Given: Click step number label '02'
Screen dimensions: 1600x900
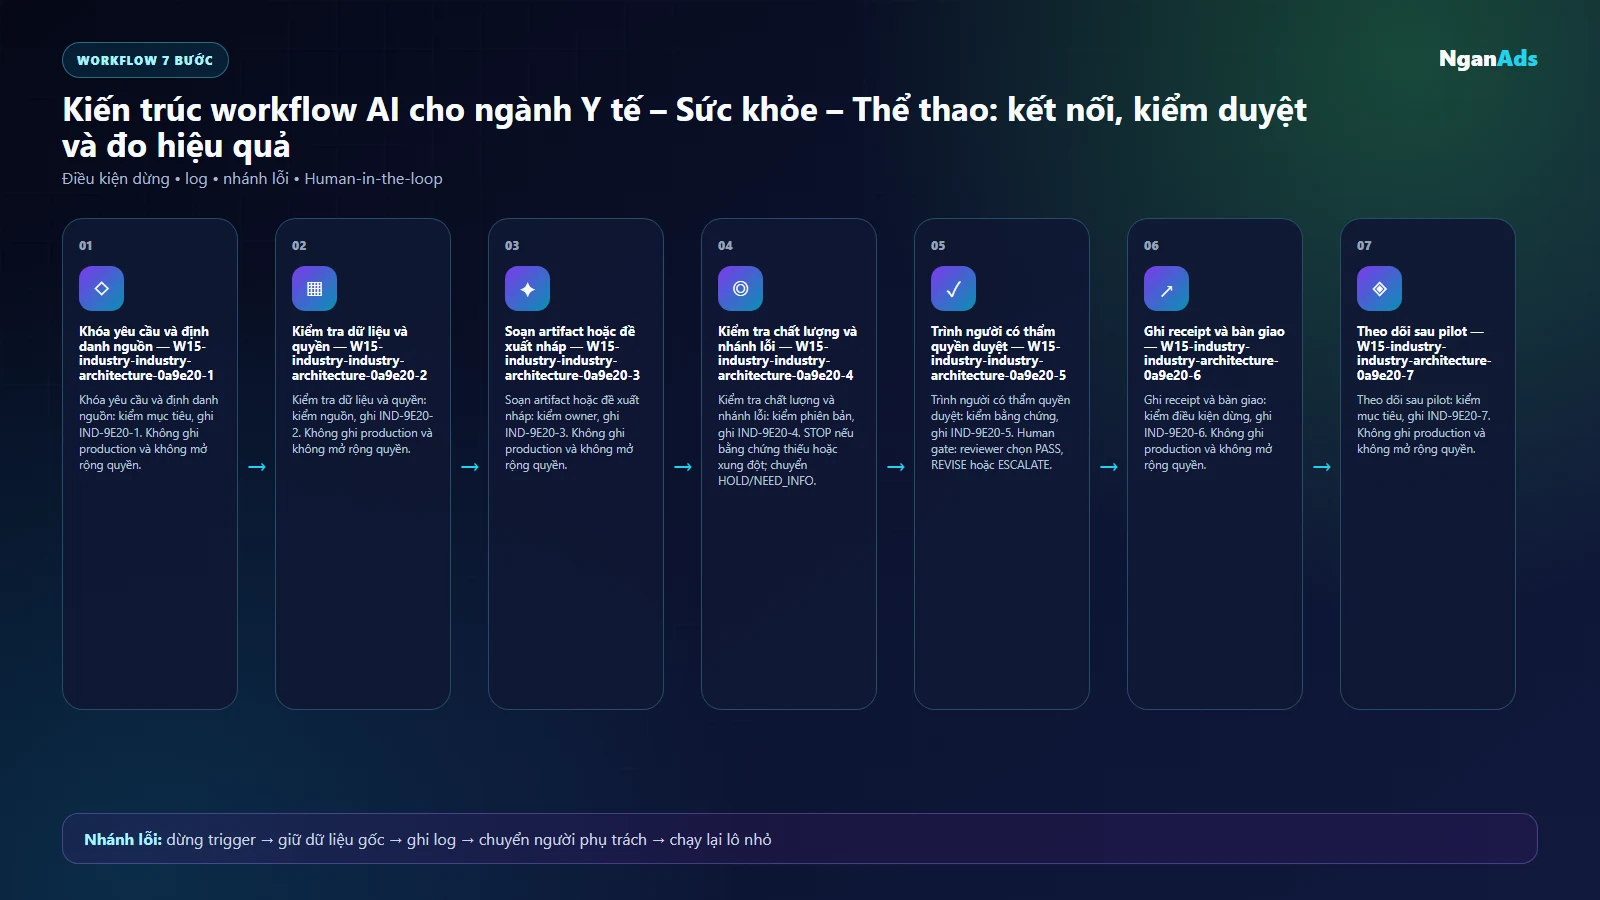Looking at the screenshot, I should click(x=299, y=246).
